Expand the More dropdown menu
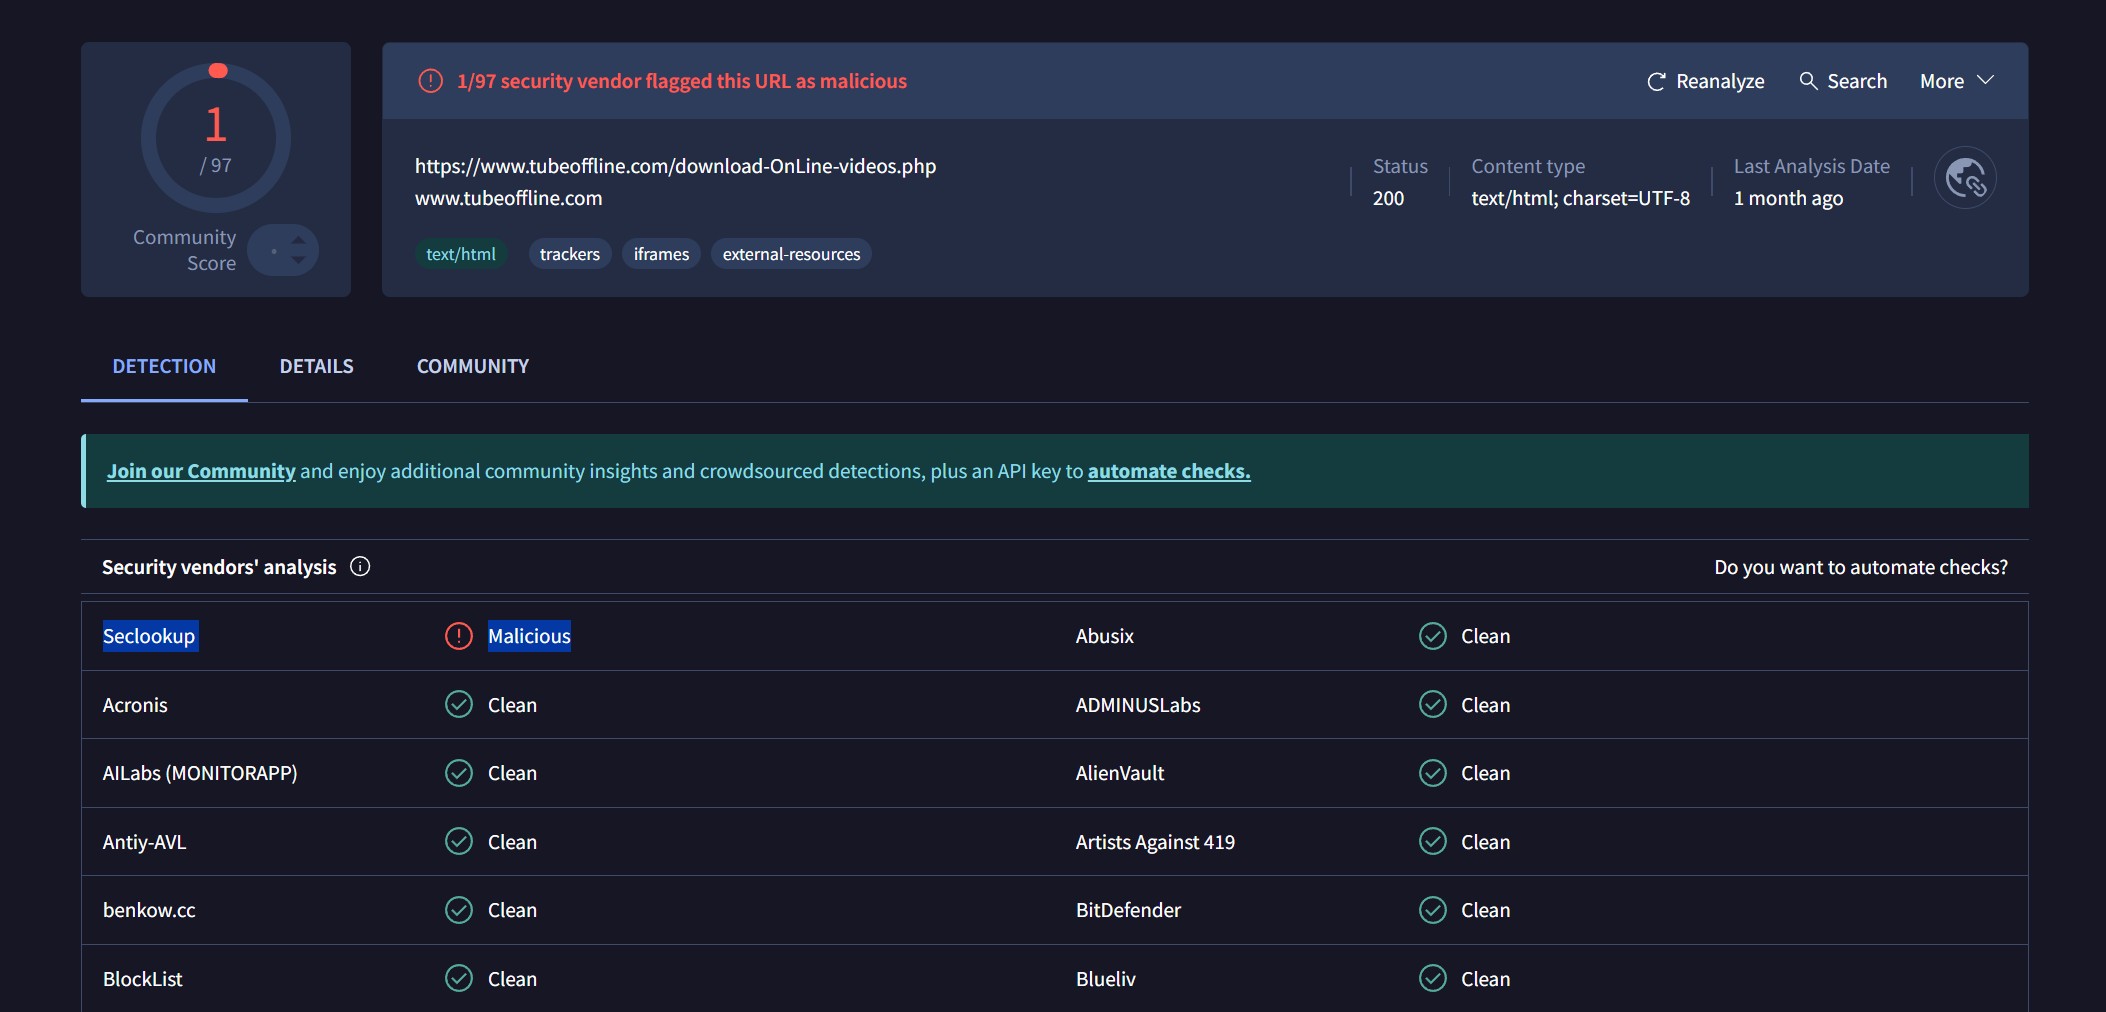This screenshot has width=2106, height=1012. click(1957, 81)
